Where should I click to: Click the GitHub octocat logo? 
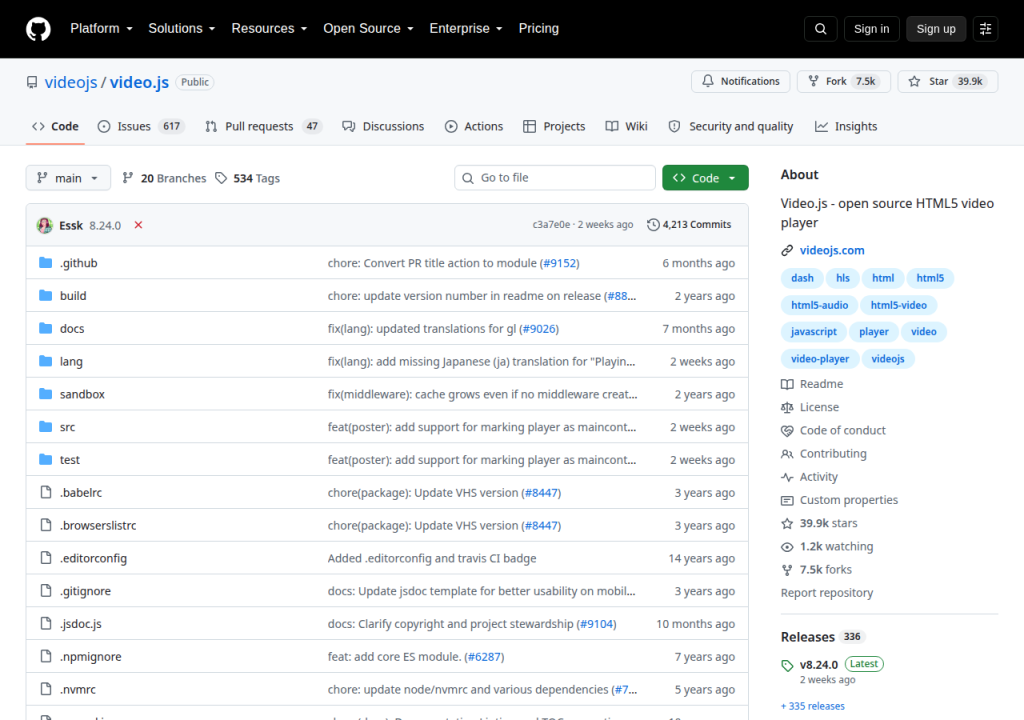38,29
